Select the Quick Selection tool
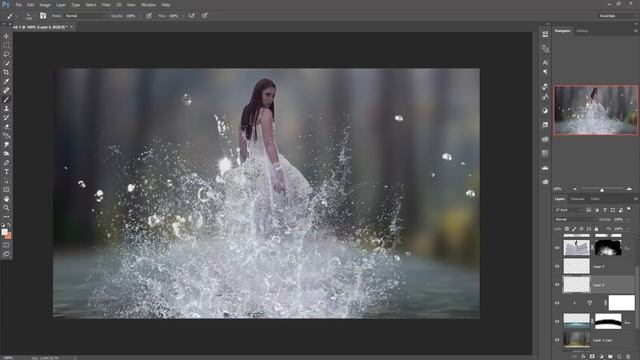 click(x=6, y=63)
